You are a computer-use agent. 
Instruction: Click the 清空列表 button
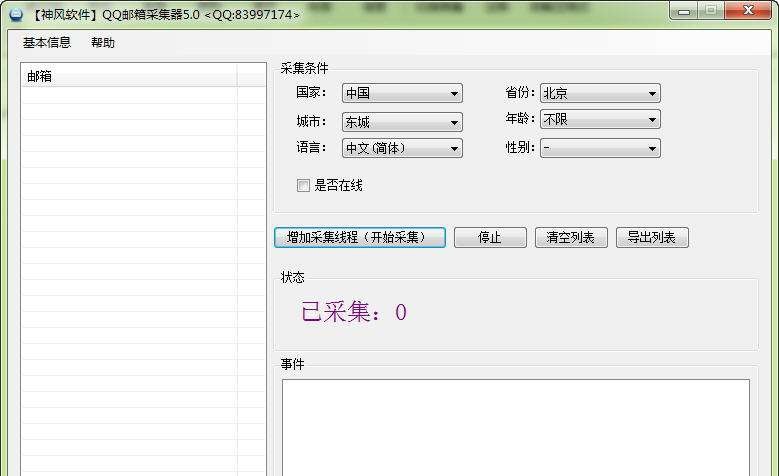coord(571,238)
